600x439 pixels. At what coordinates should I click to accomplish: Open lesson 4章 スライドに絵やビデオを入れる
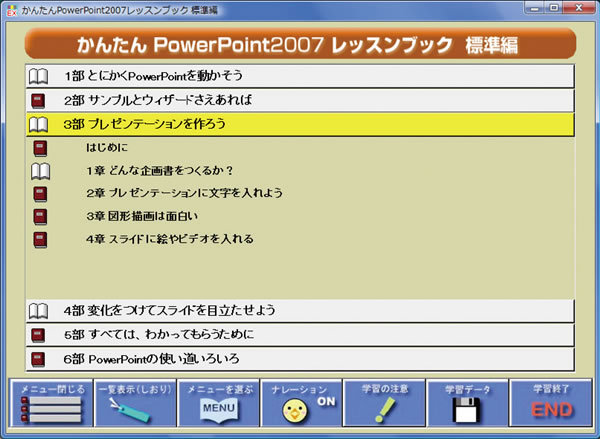[170, 239]
